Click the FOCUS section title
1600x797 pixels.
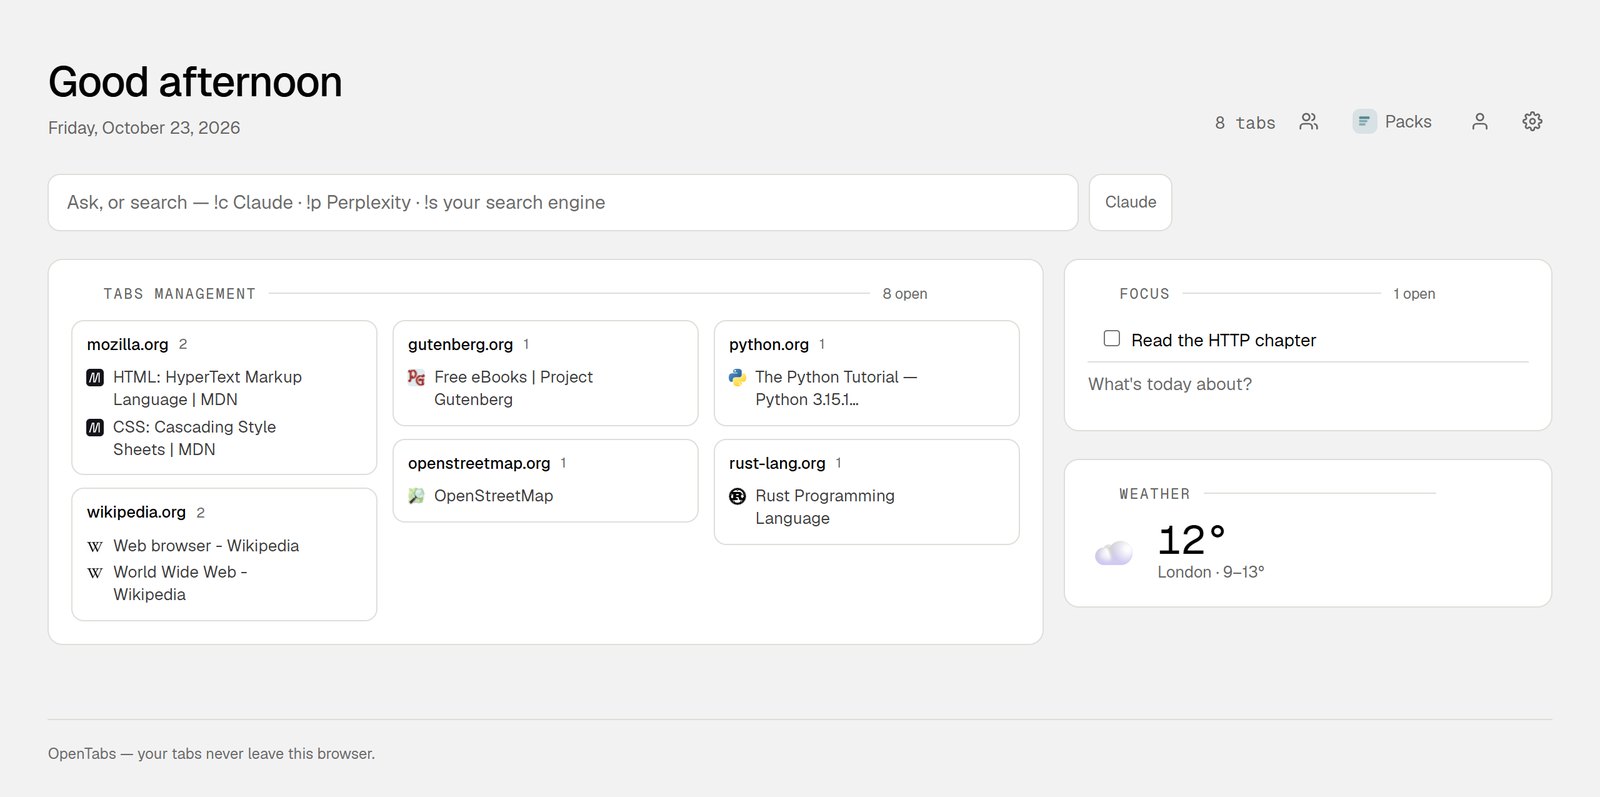pyautogui.click(x=1144, y=294)
